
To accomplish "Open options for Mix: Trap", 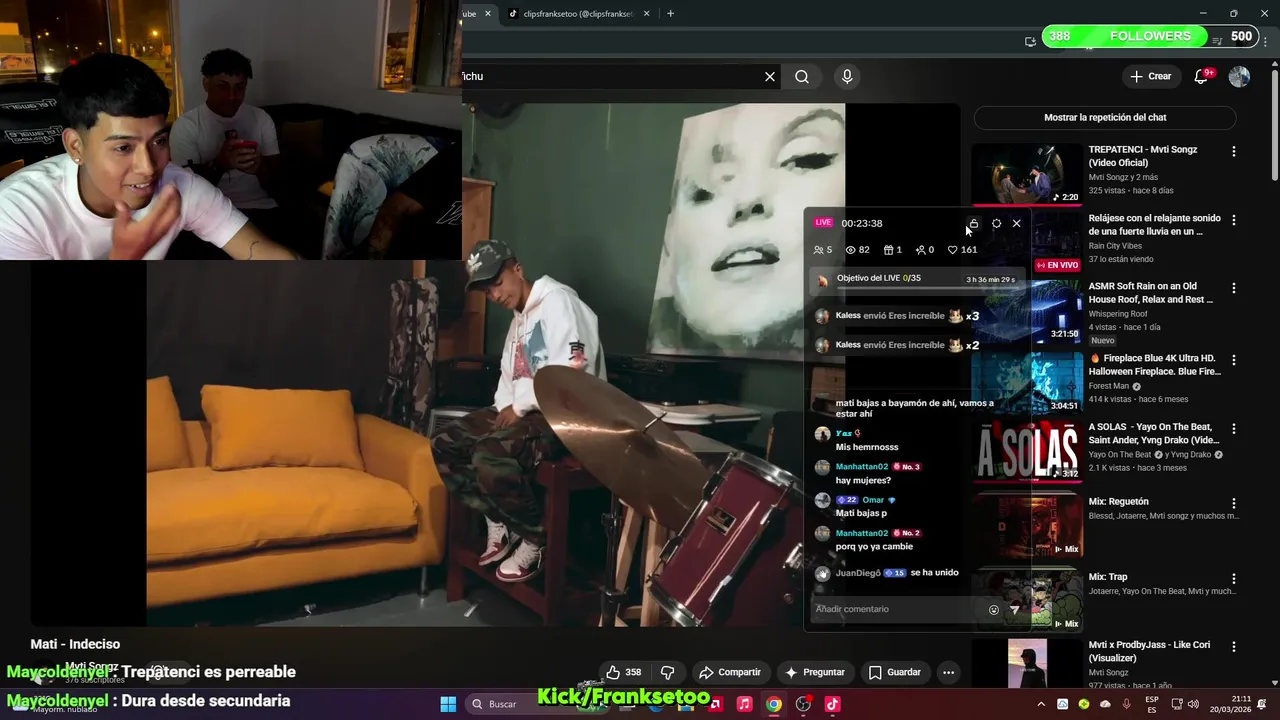I will tap(1234, 578).
